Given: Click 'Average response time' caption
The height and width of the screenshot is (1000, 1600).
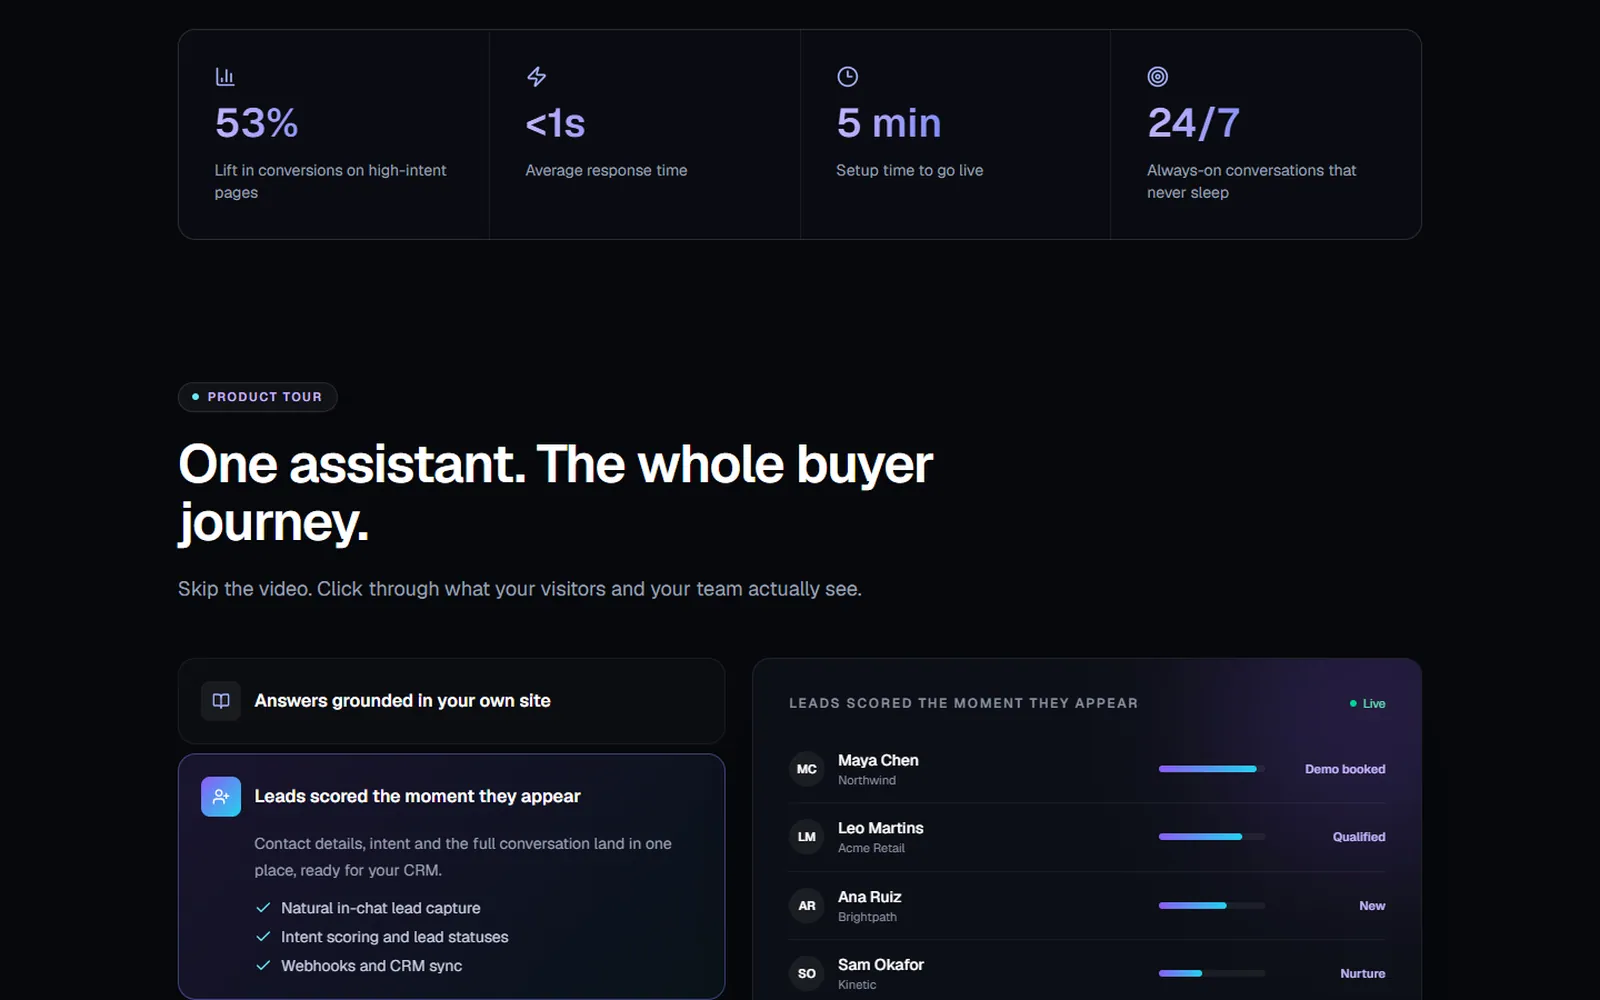Looking at the screenshot, I should [607, 171].
